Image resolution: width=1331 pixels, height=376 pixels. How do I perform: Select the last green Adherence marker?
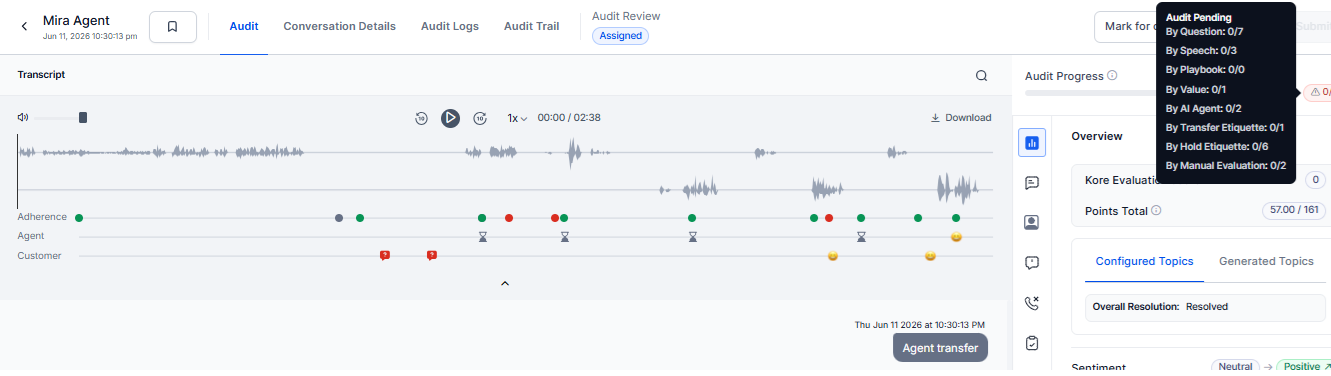point(956,218)
